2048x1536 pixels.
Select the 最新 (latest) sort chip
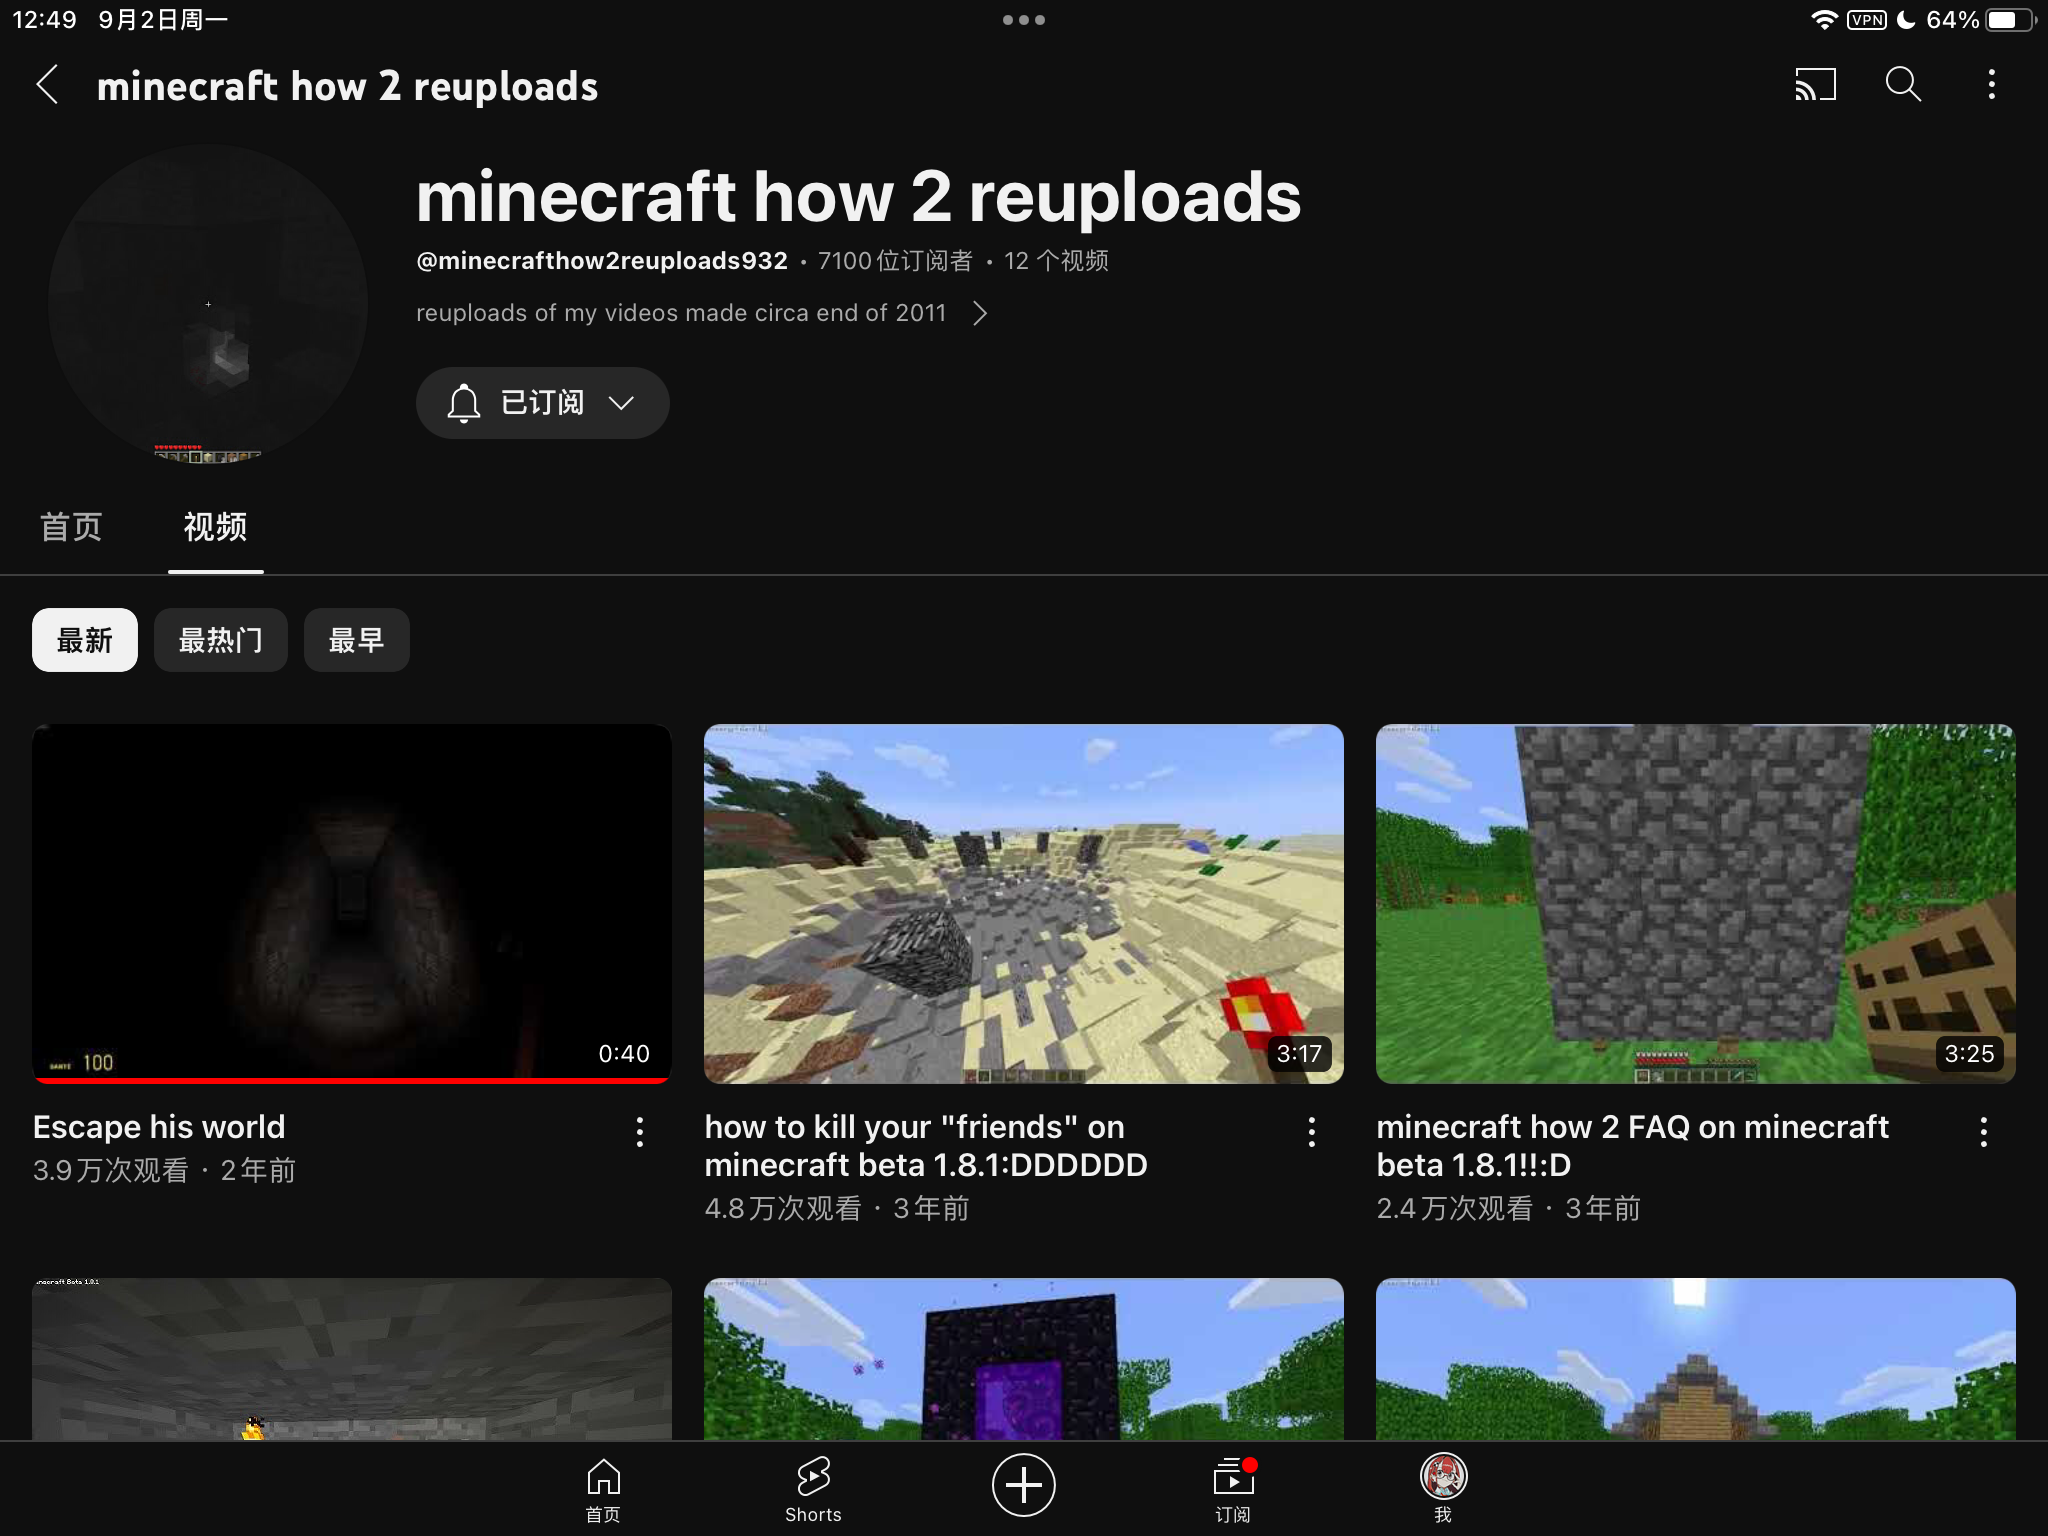pos(85,640)
